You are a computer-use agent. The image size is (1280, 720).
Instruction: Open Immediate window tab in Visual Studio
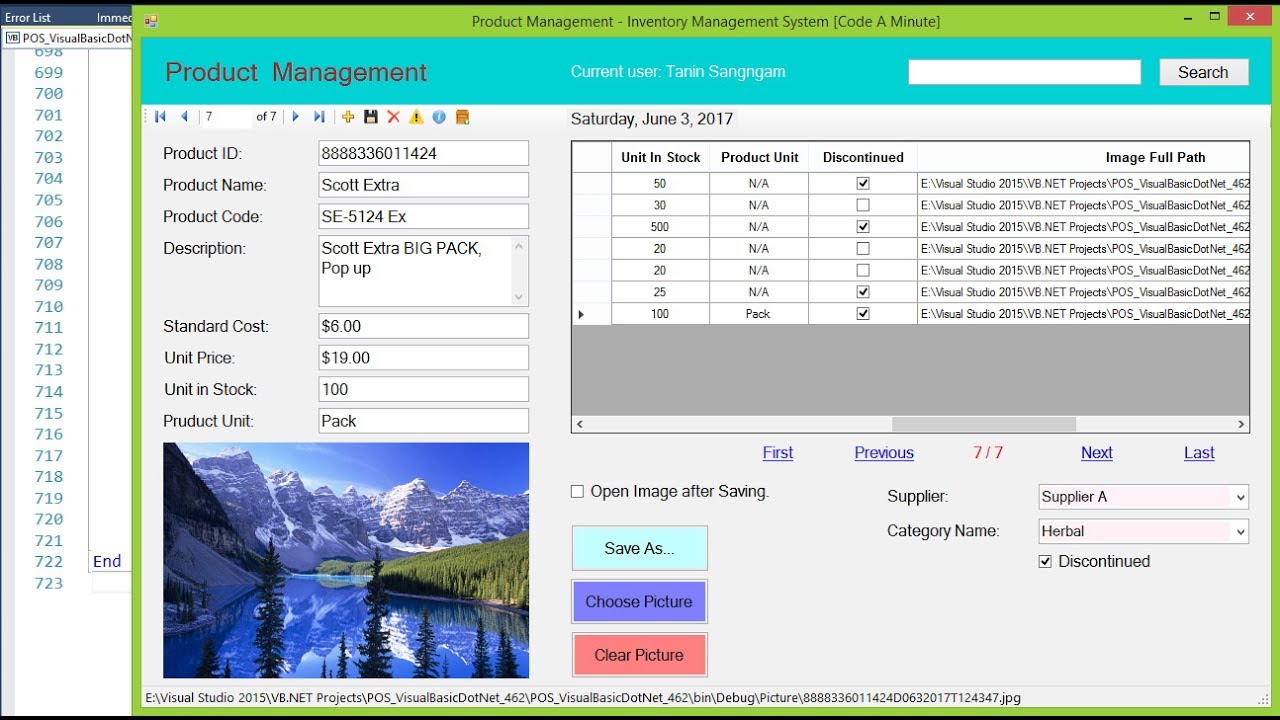pos(114,18)
